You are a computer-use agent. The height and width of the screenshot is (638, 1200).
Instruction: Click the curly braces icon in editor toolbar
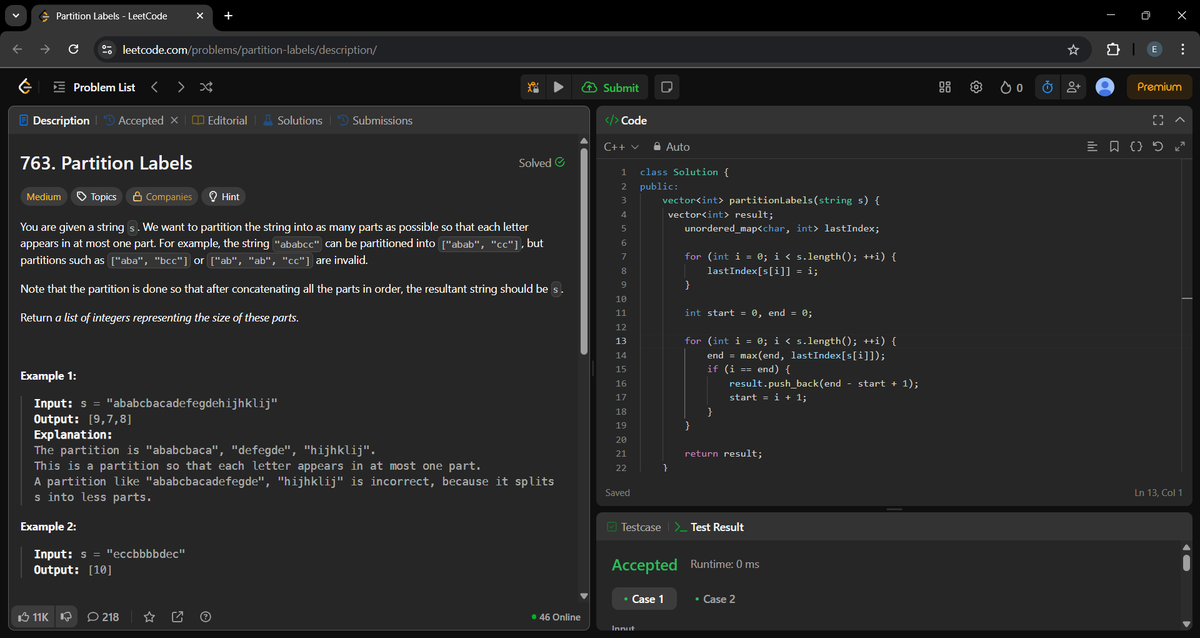1136,147
